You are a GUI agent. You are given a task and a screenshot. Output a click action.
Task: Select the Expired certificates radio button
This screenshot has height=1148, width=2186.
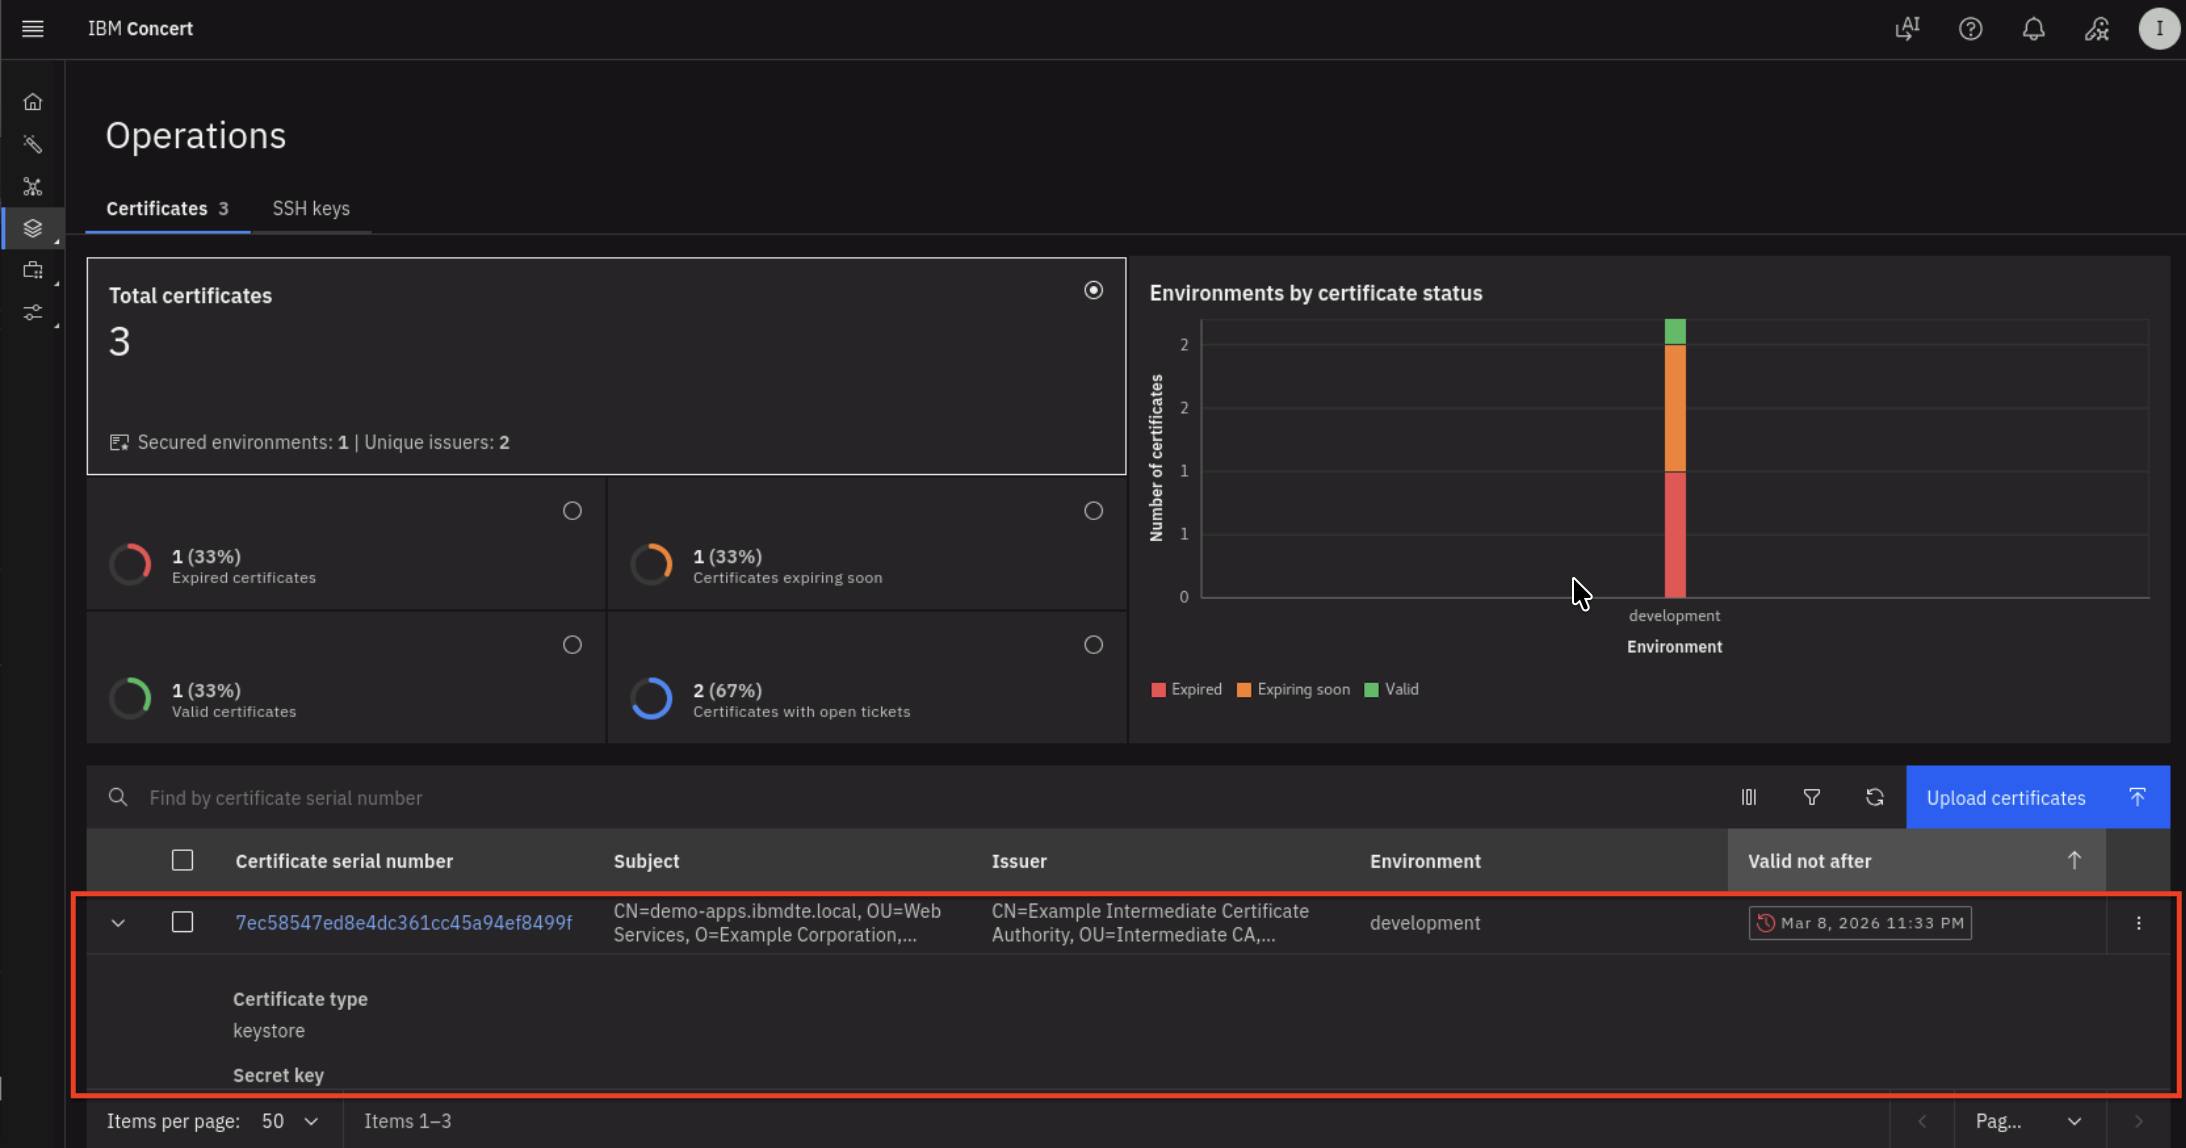point(572,511)
